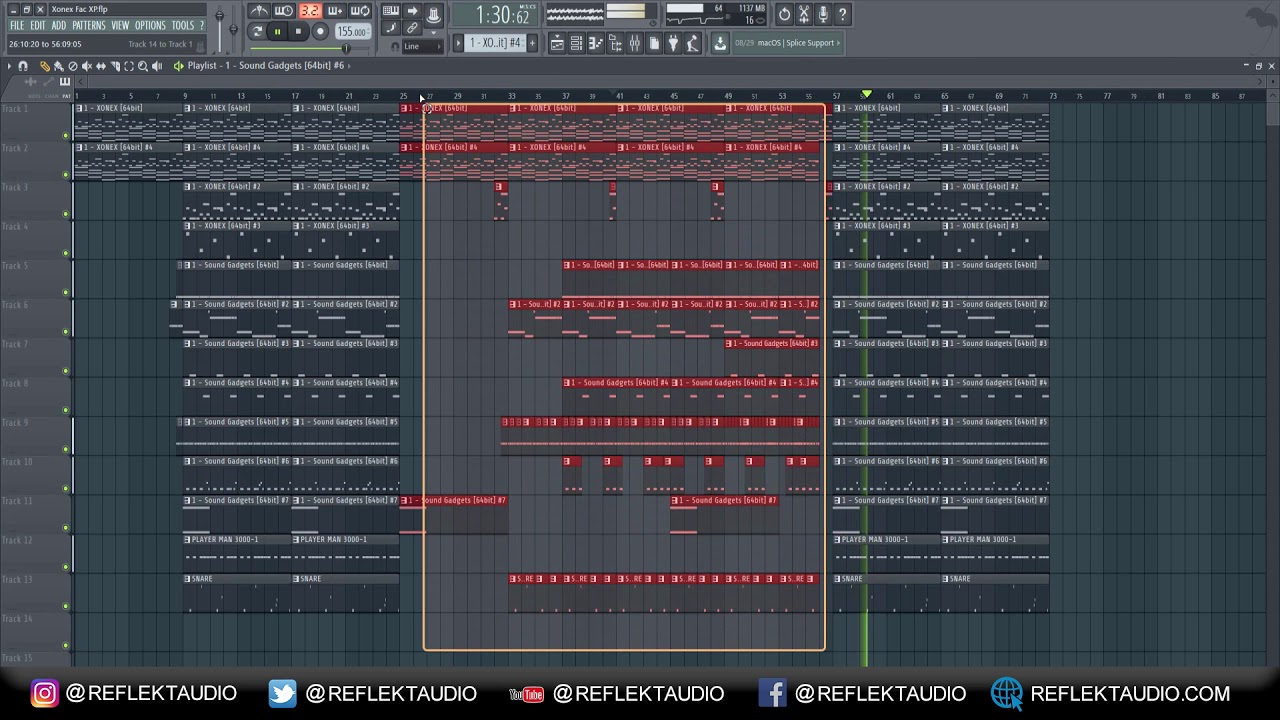Open the FILE menu
This screenshot has width=1280, height=720.
(x=17, y=26)
